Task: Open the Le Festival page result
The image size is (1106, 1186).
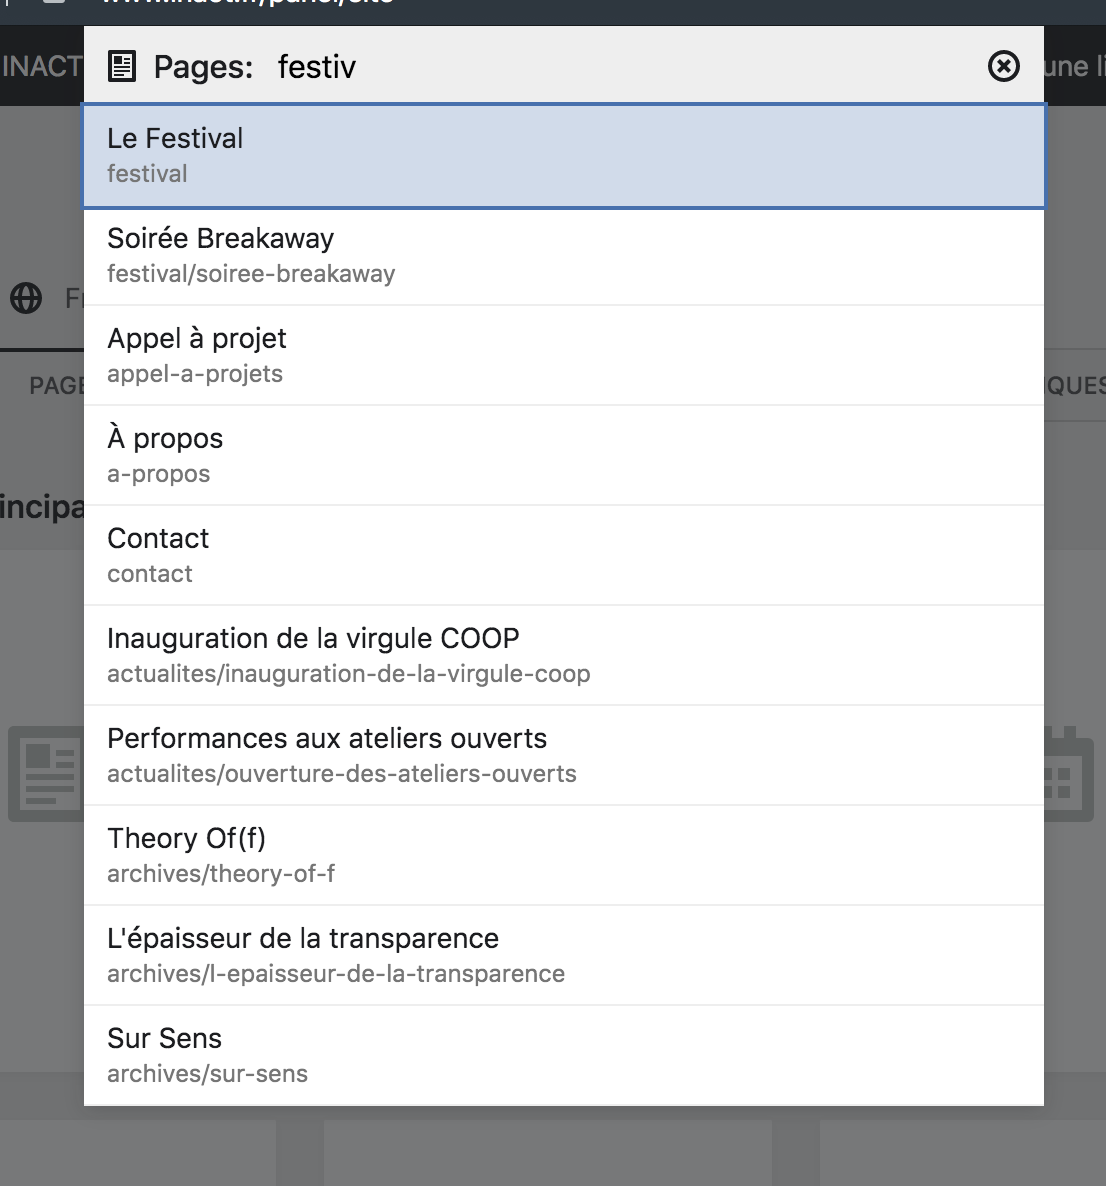Action: 565,153
